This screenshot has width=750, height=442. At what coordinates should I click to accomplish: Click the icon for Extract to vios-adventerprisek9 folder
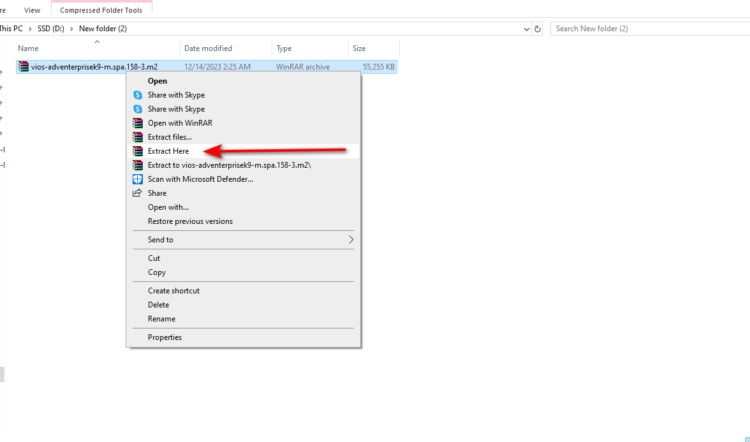click(138, 164)
